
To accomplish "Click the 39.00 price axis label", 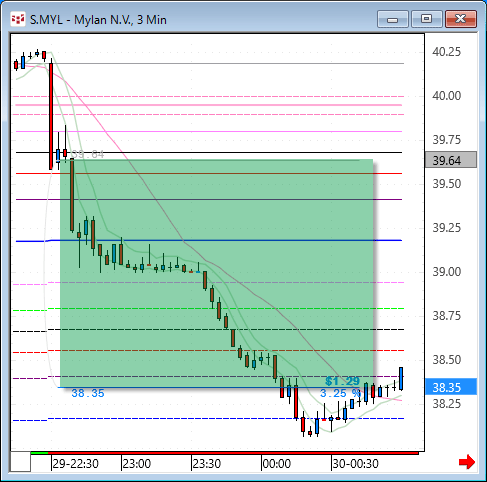I will (447, 272).
